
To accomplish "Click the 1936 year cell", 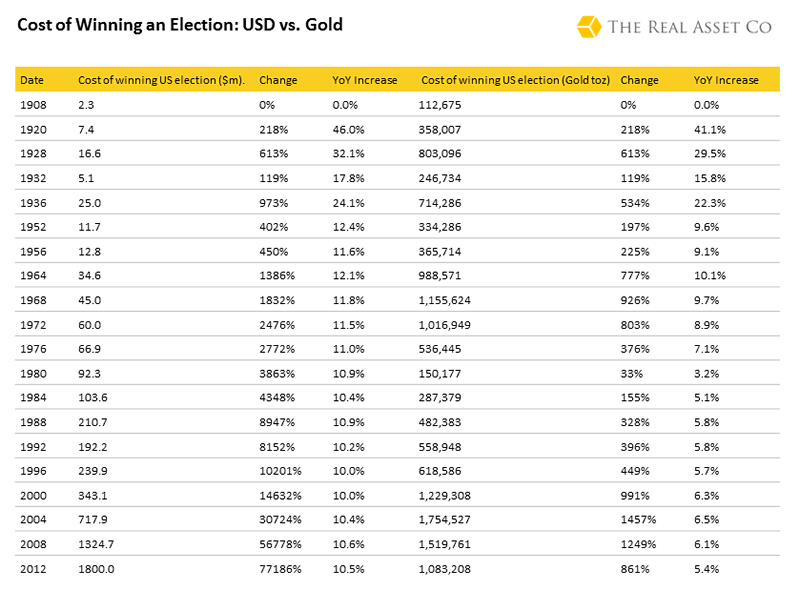I will (32, 201).
